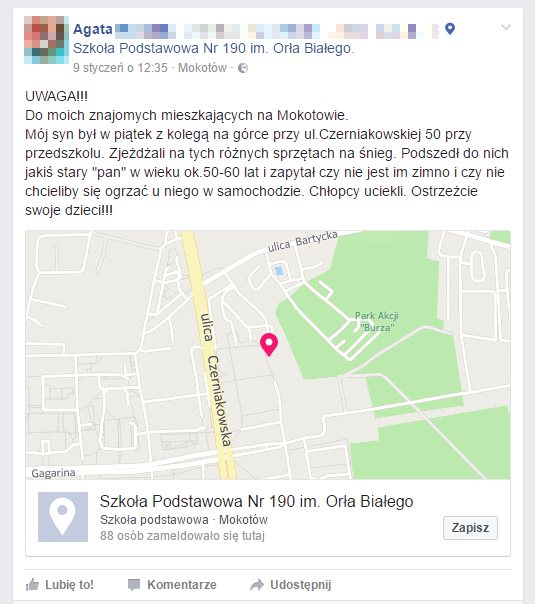535x604 pixels.
Task: Click the pink map marker pin
Action: pos(269,344)
